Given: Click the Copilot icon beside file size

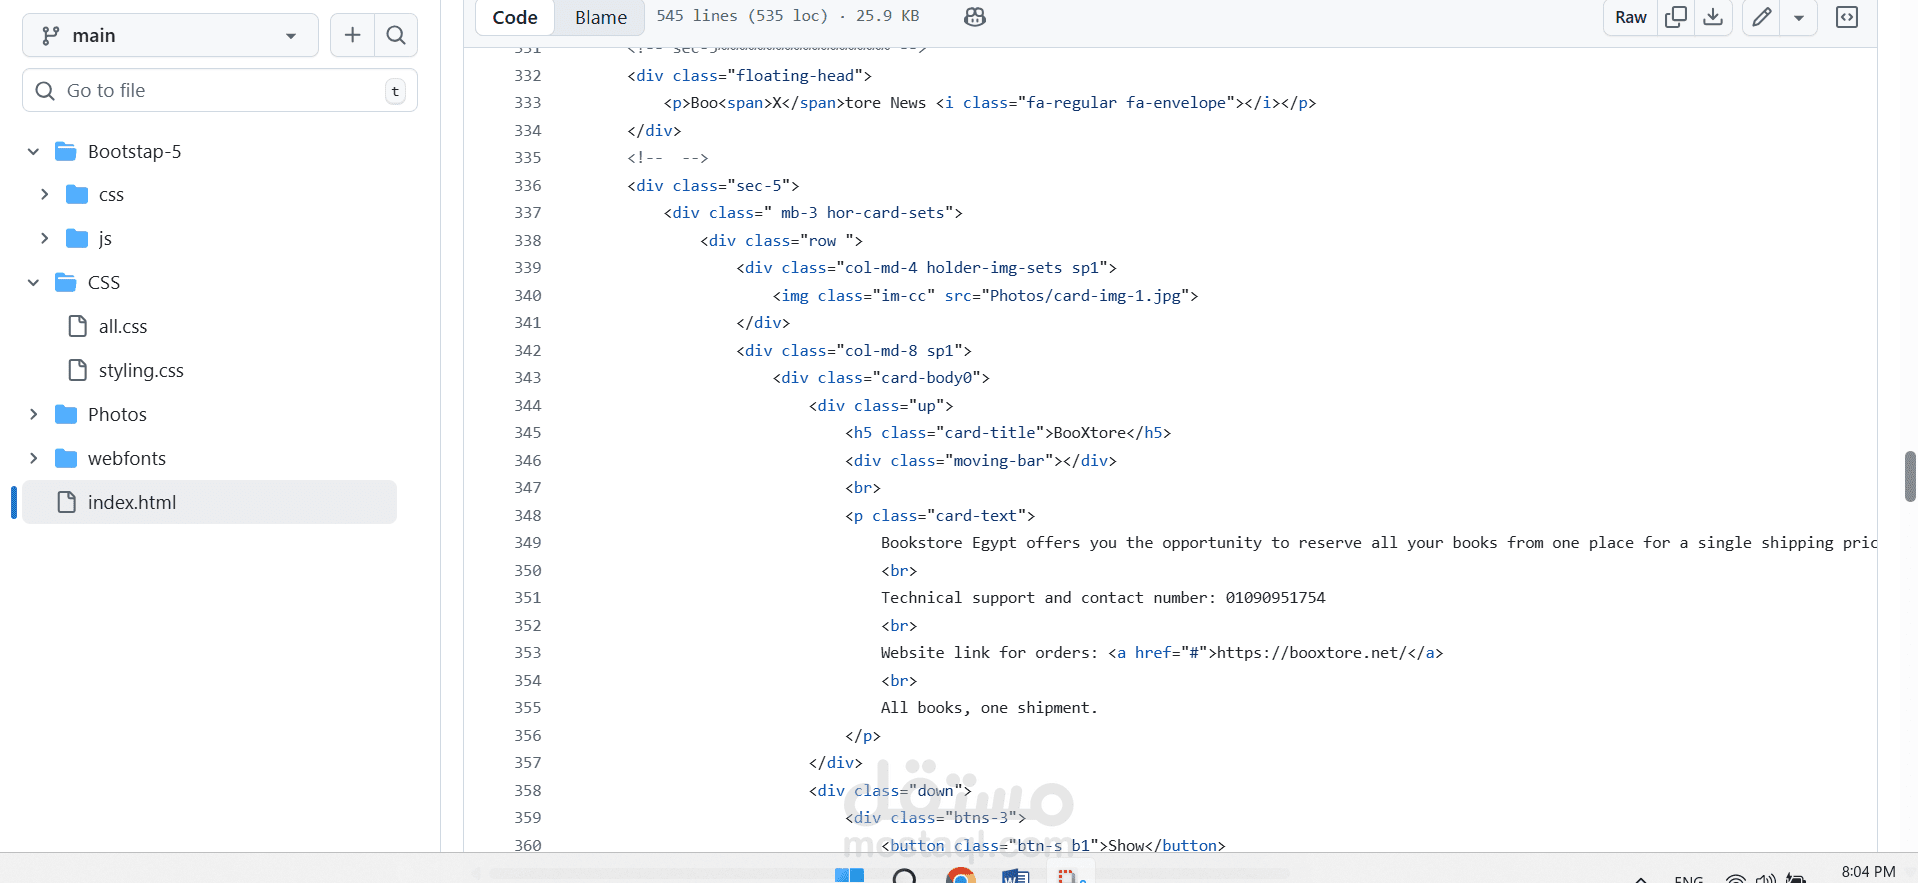Looking at the screenshot, I should pyautogui.click(x=974, y=17).
